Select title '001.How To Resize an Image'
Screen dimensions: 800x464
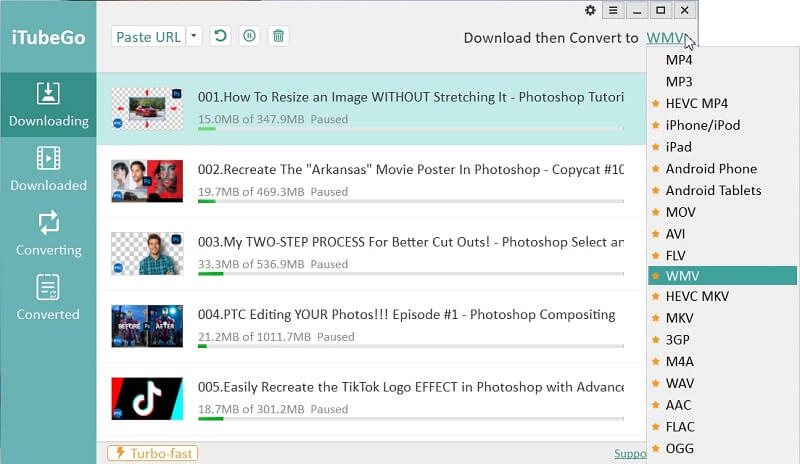point(411,97)
